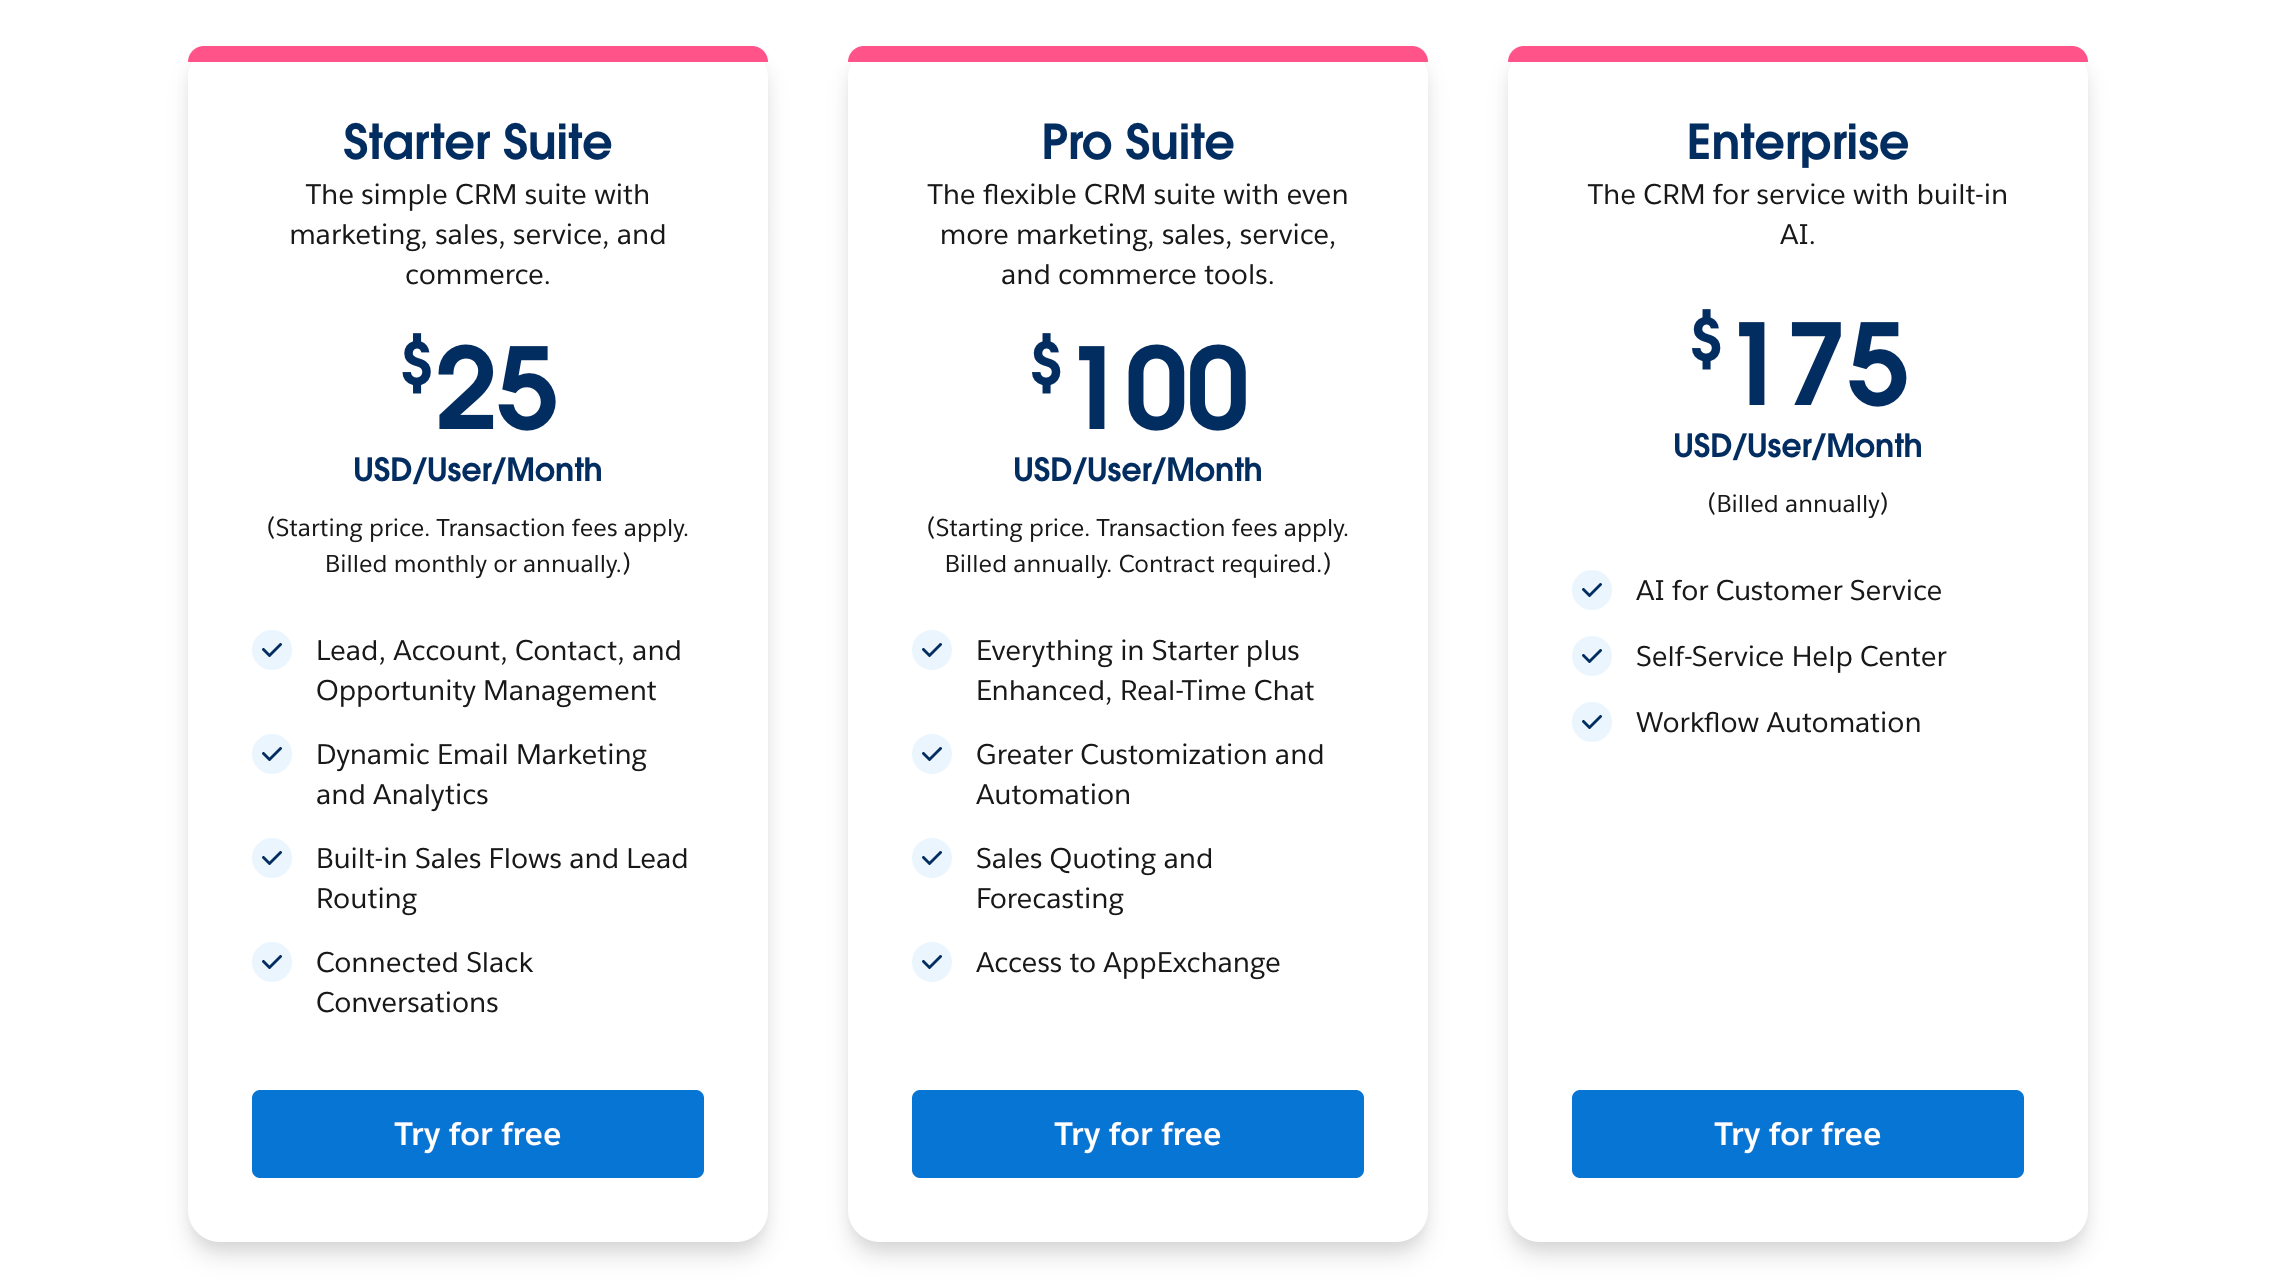Image resolution: width=2278 pixels, height=1282 pixels.
Task: Click the Billed annually note under Enterprise
Action: click(1797, 504)
